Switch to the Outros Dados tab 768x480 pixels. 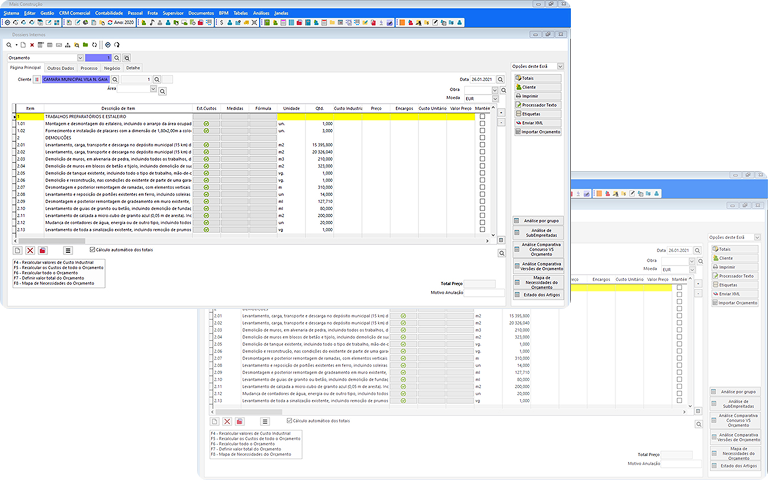coord(60,68)
